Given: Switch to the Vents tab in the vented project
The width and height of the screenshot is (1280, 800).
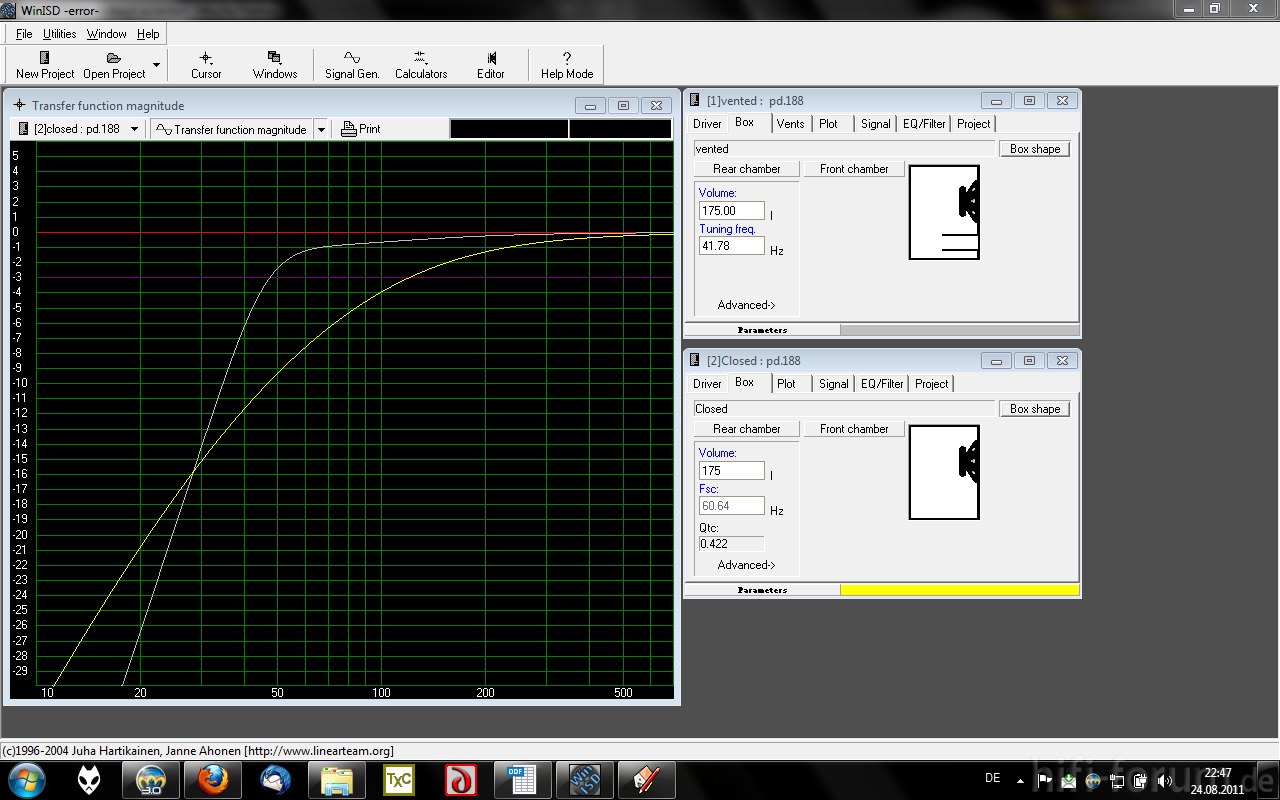Looking at the screenshot, I should pos(790,124).
